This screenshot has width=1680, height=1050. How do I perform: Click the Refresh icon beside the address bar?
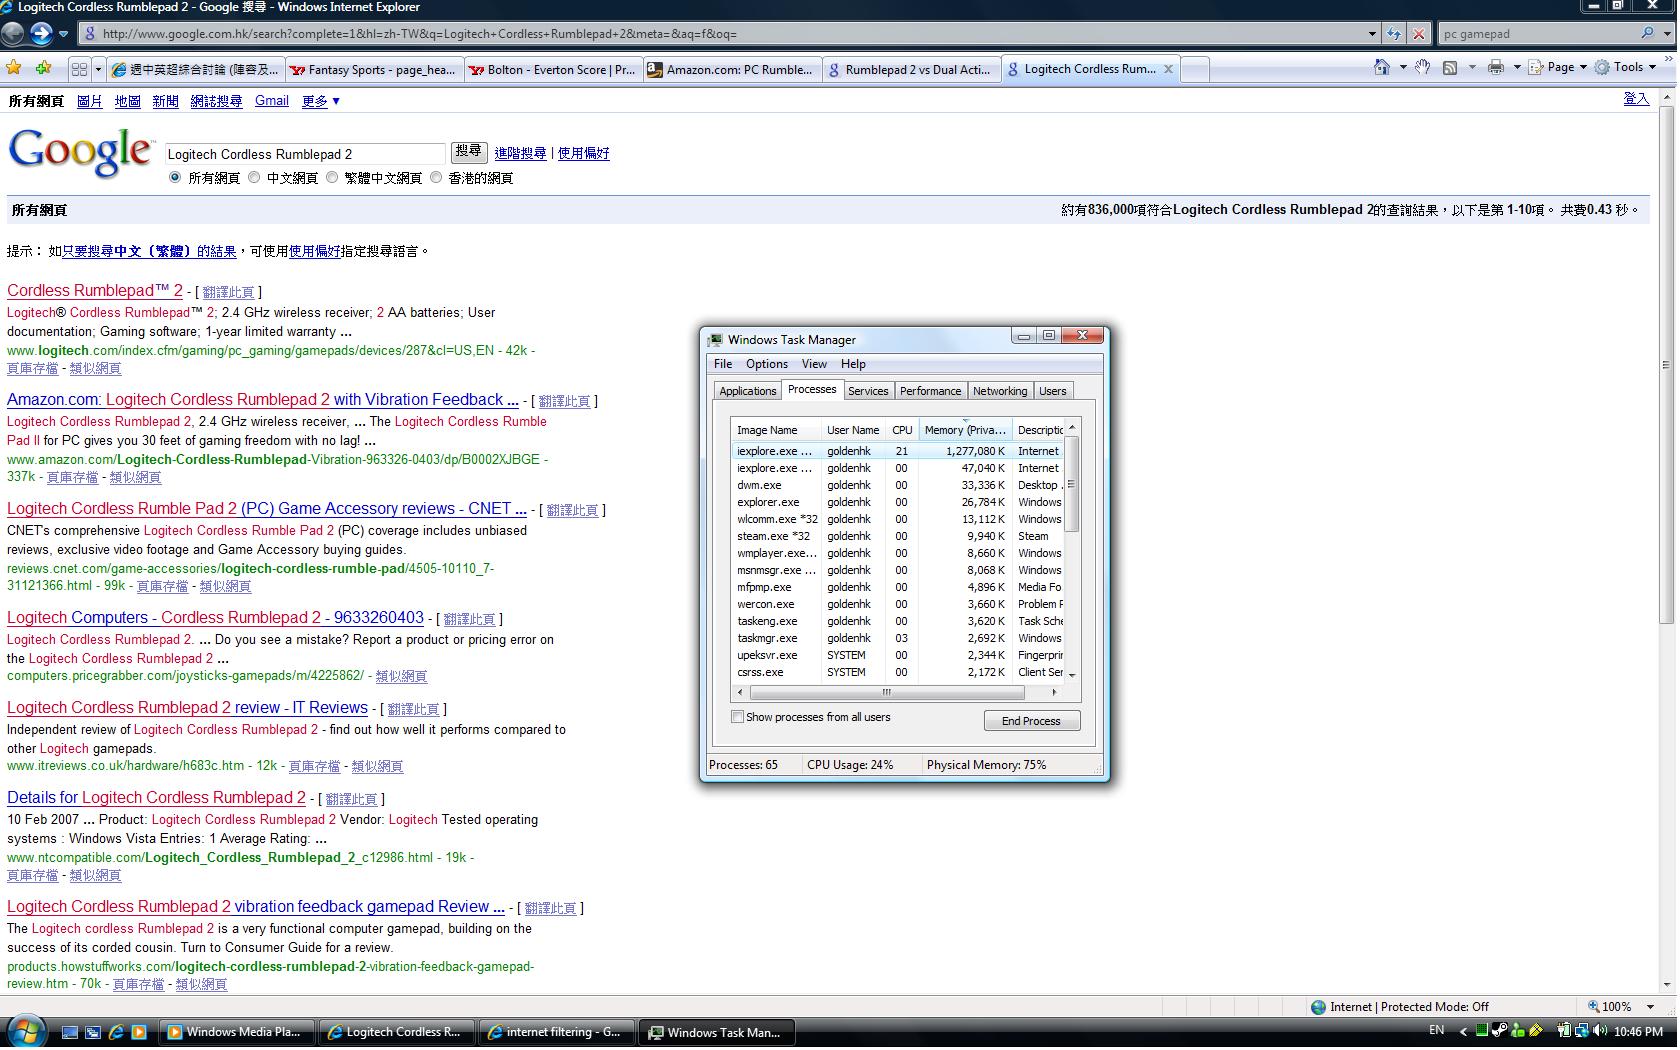click(1394, 33)
